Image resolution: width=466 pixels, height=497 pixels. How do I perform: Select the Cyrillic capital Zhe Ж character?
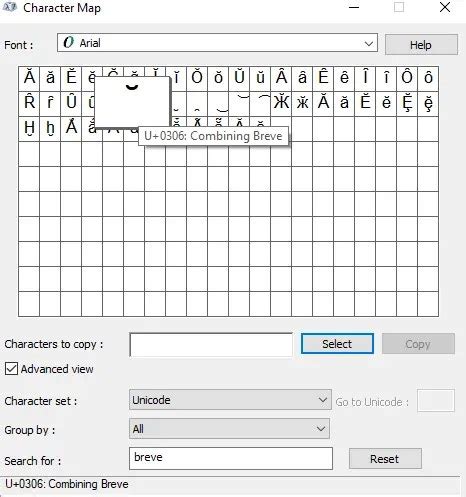tap(281, 102)
